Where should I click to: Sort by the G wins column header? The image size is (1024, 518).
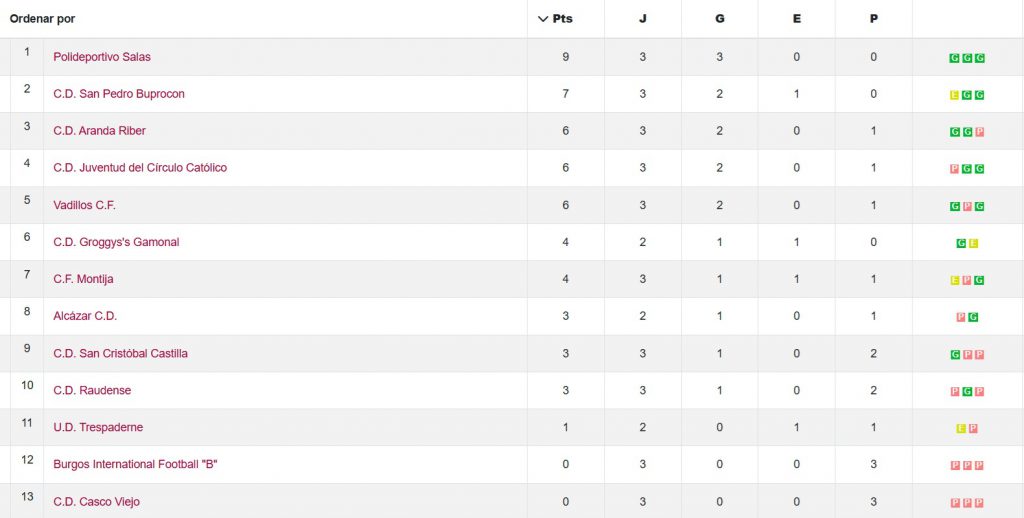tap(719, 19)
